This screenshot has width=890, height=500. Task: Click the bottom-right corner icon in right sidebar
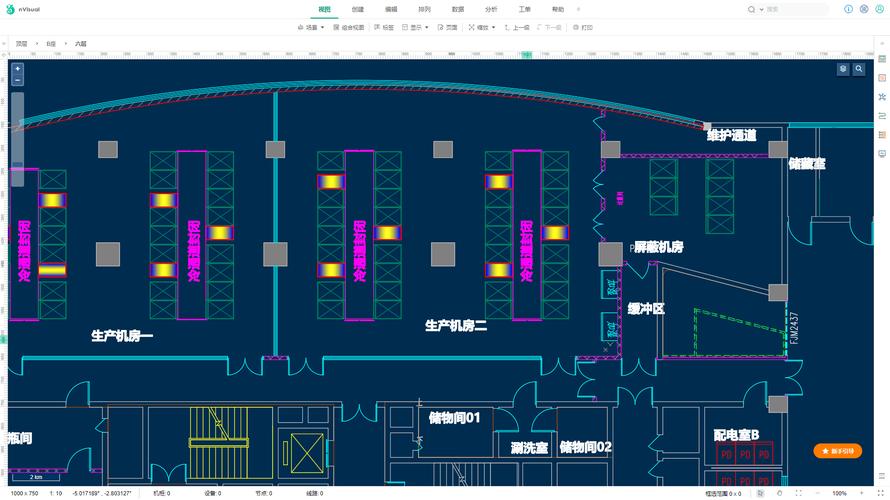point(881,476)
